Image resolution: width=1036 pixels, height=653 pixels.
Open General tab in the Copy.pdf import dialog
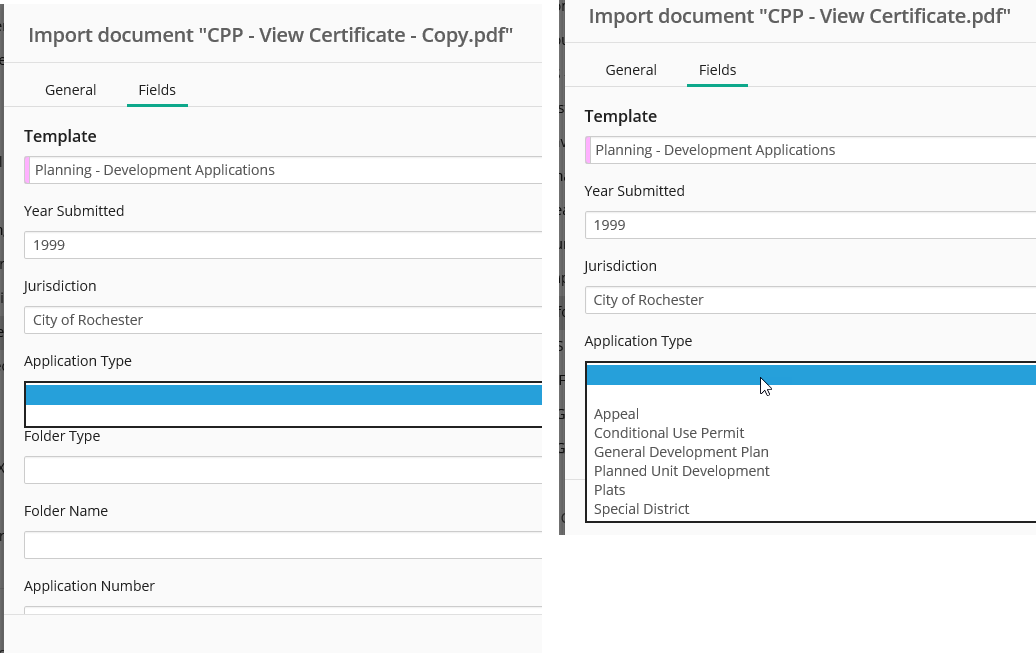(70, 90)
